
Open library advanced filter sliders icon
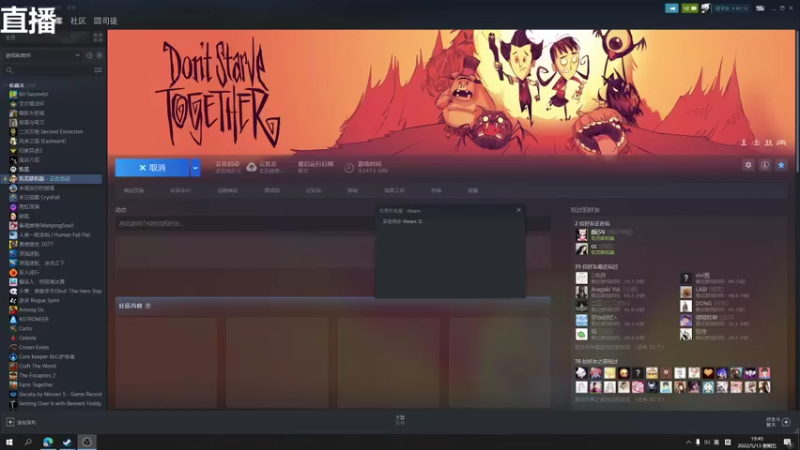pyautogui.click(x=97, y=70)
